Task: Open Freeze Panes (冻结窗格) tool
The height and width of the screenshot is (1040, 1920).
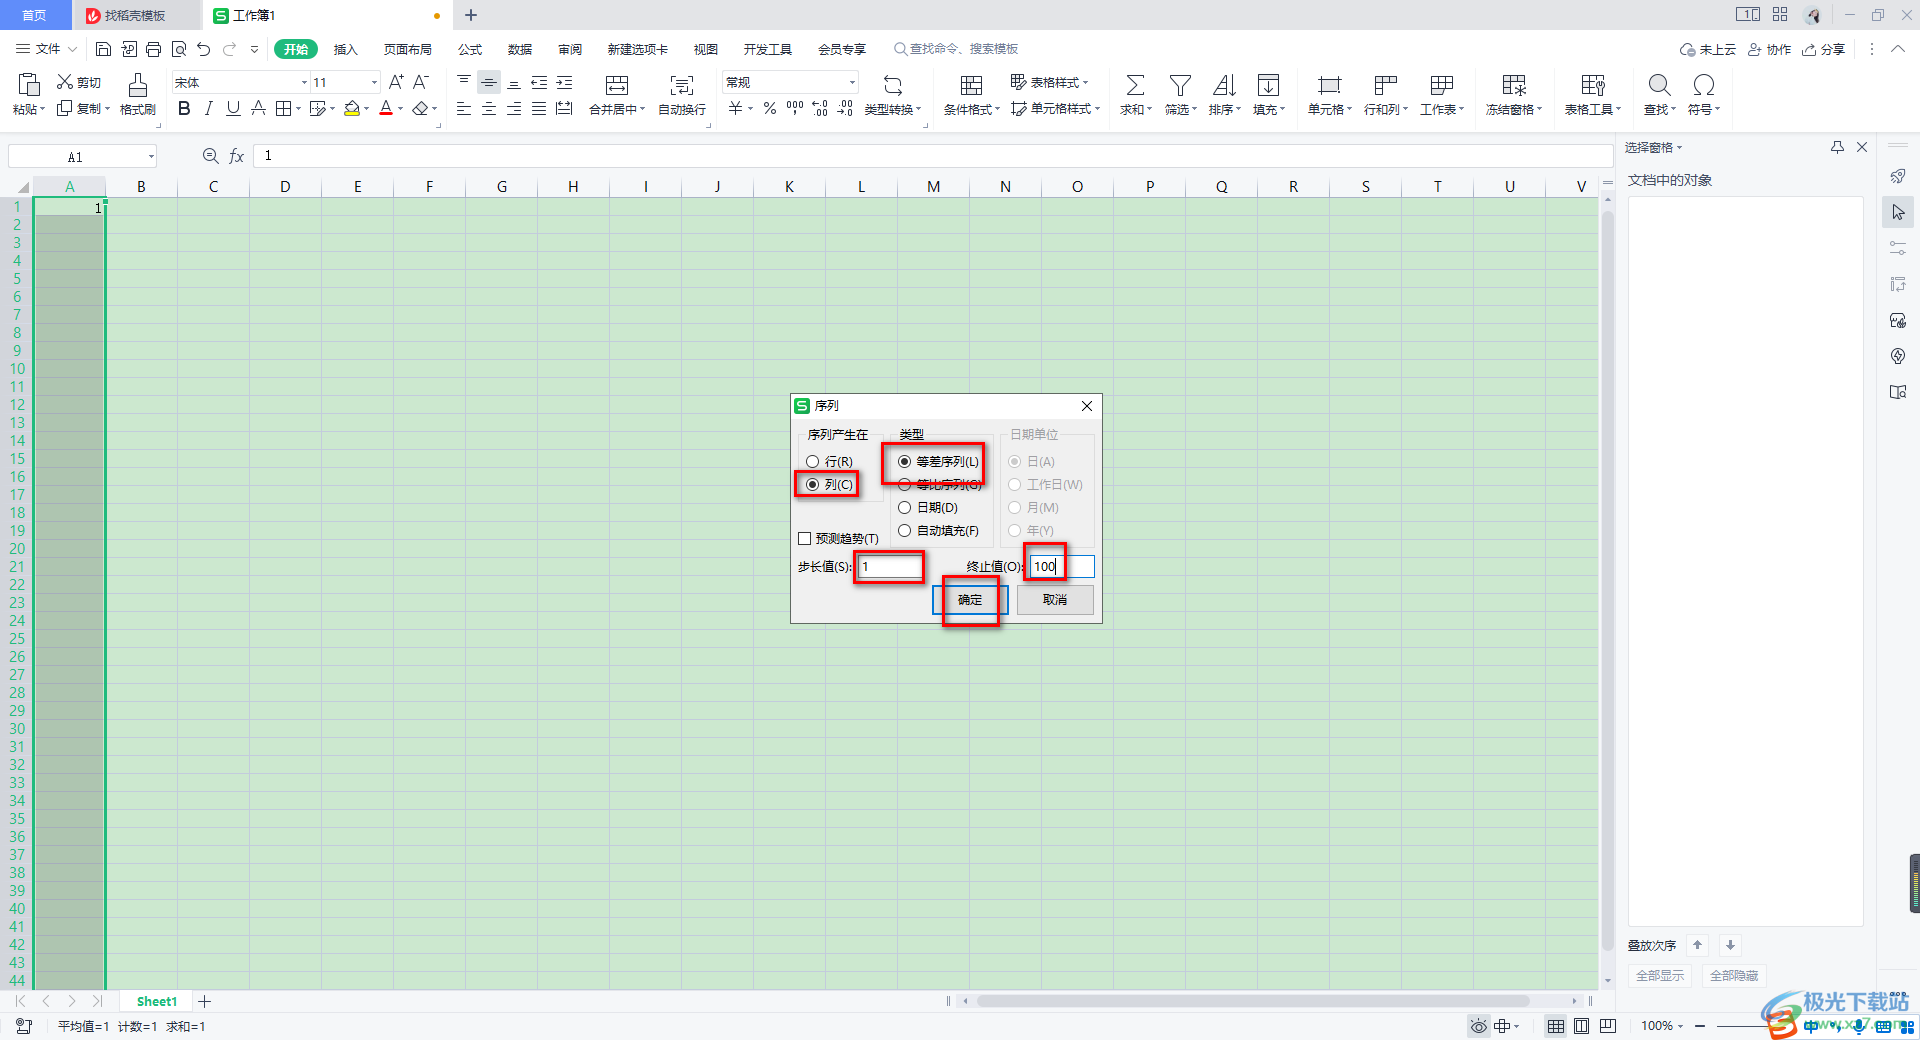Action: (x=1514, y=95)
